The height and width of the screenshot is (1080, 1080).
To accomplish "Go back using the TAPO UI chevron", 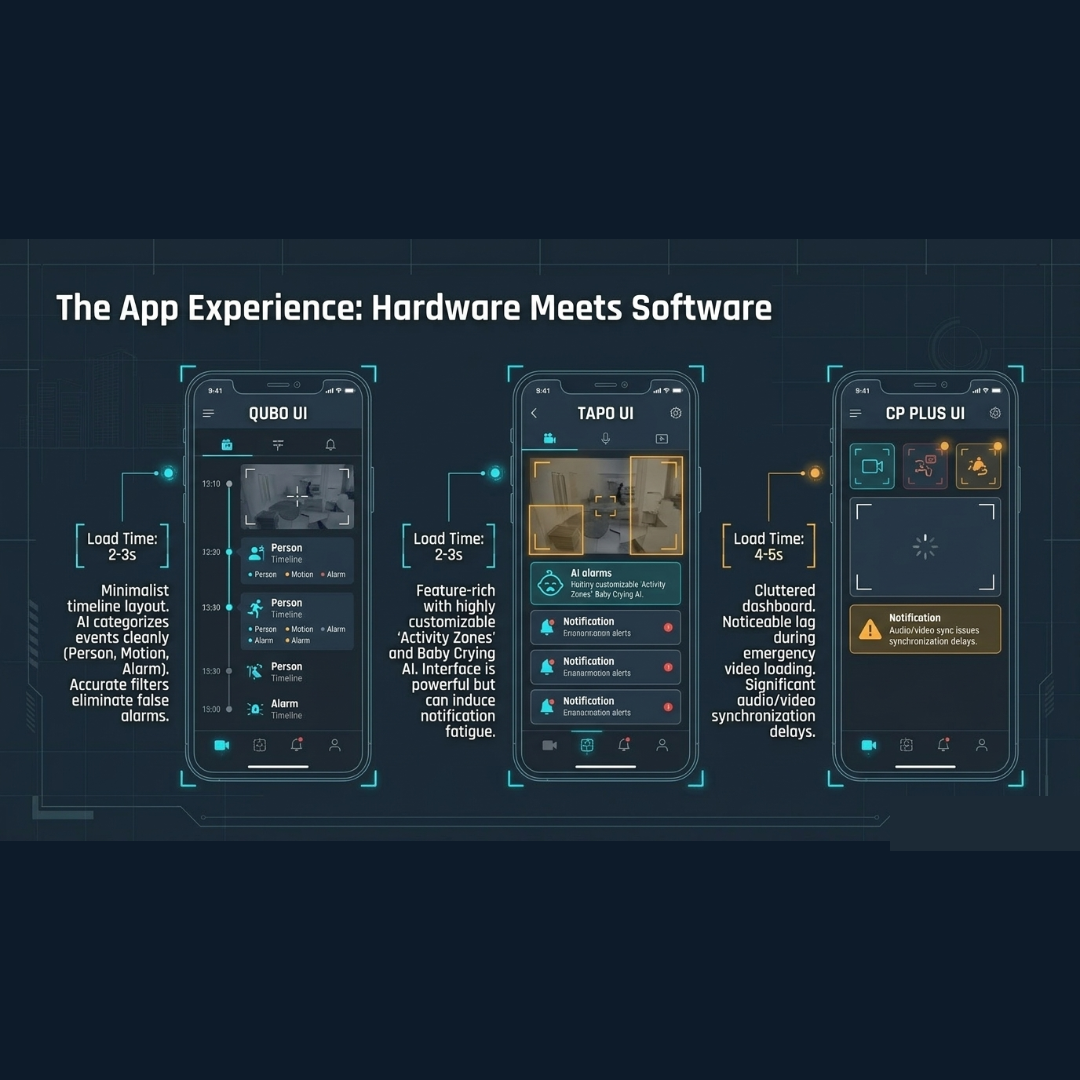I will 534,413.
